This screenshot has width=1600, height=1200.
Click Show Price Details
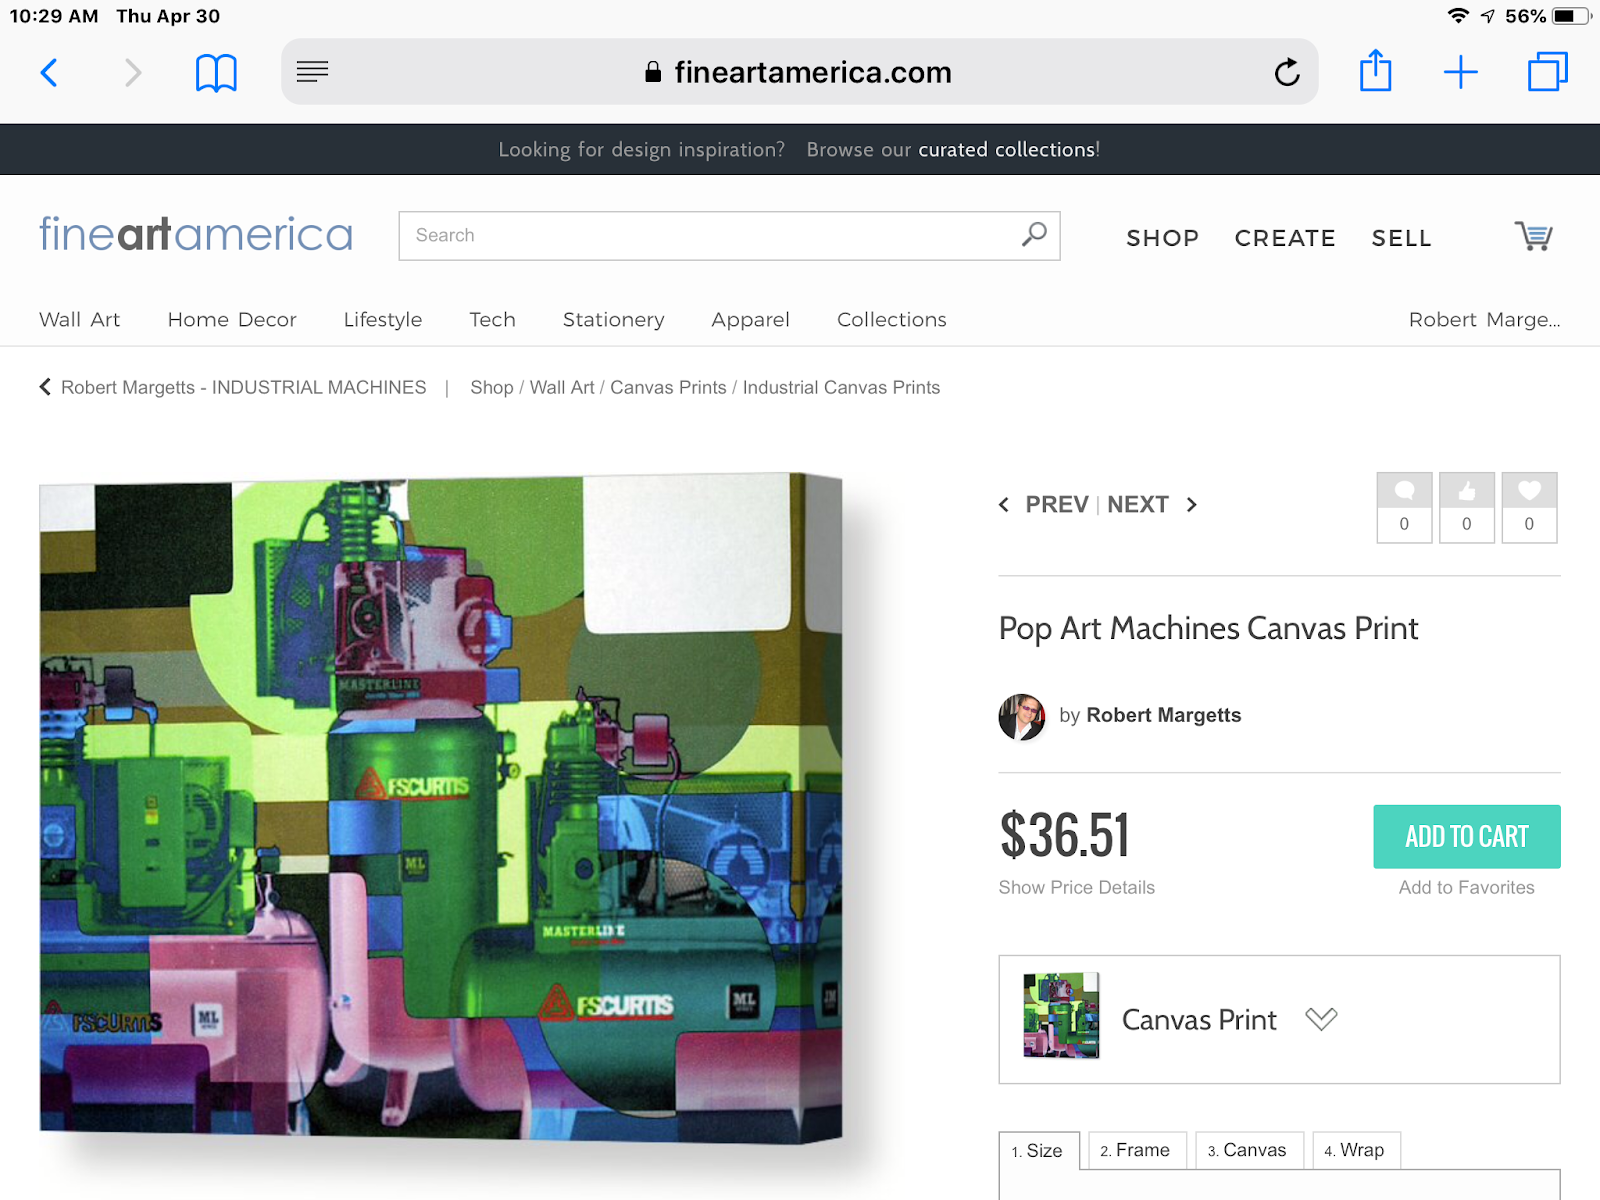point(1076,887)
